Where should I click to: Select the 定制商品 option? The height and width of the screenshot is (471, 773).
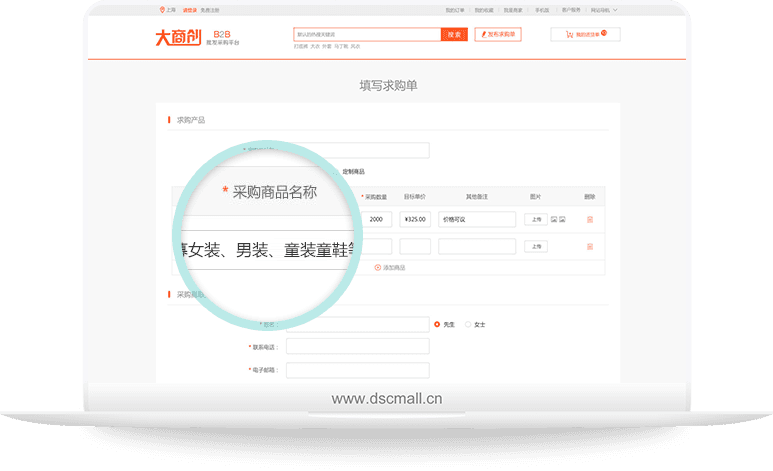[x=353, y=172]
